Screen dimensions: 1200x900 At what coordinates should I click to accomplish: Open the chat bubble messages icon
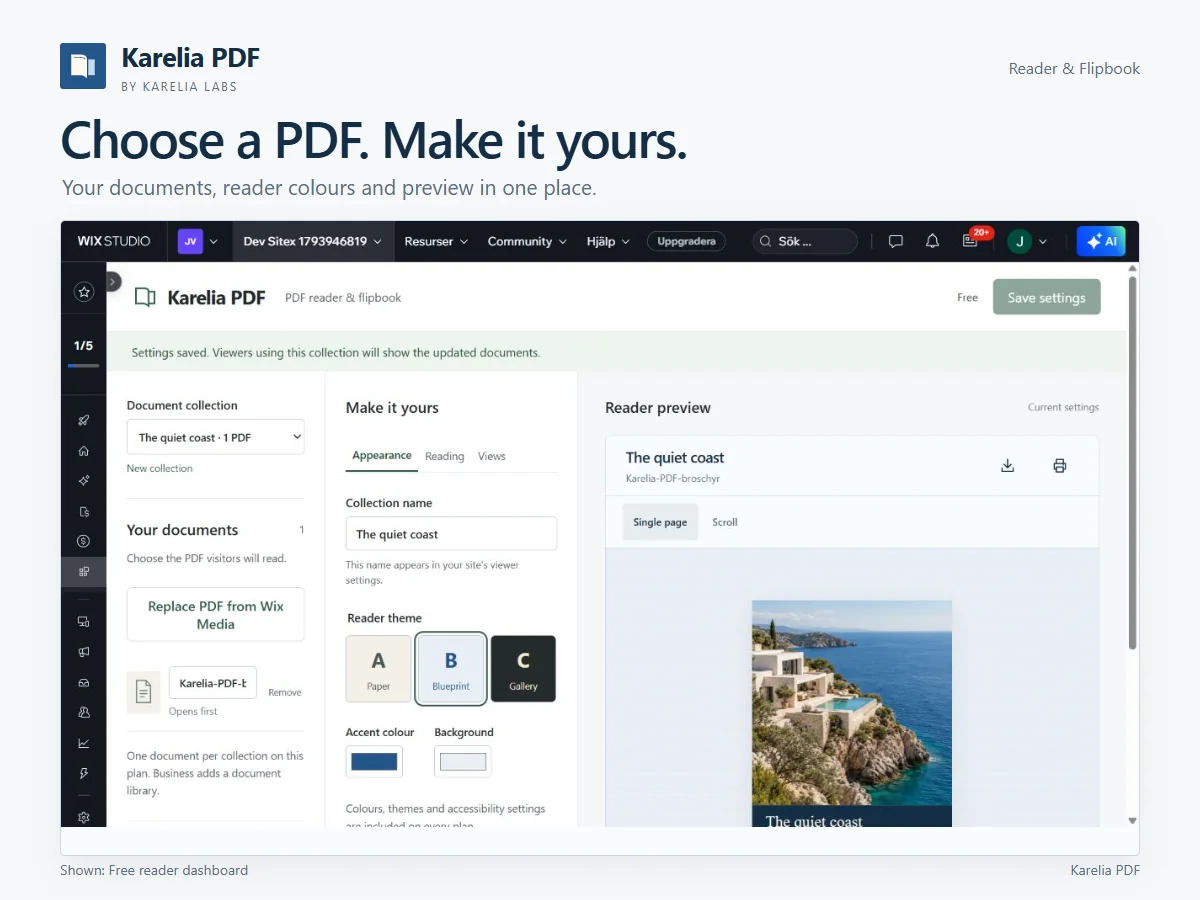[x=896, y=241]
